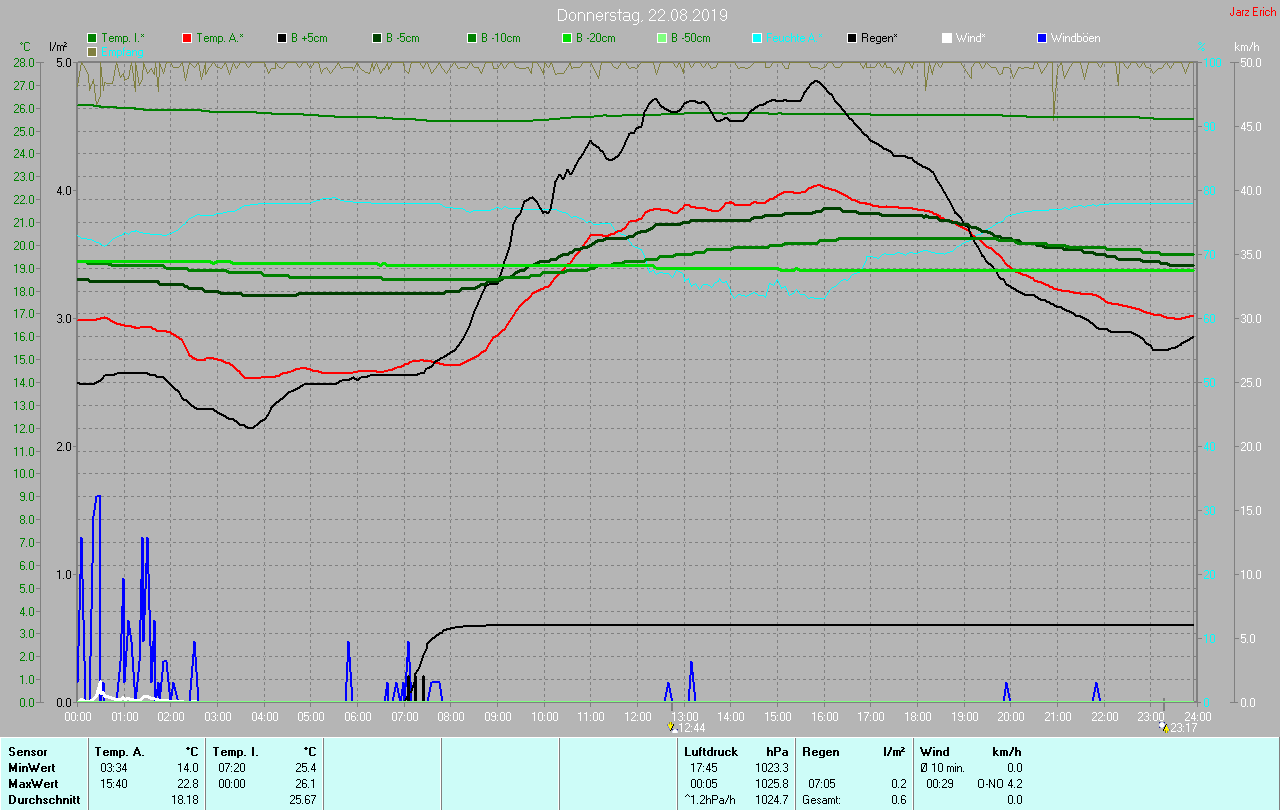Click the B -50cm light green swatch
The height and width of the screenshot is (810, 1280).
coord(661,38)
